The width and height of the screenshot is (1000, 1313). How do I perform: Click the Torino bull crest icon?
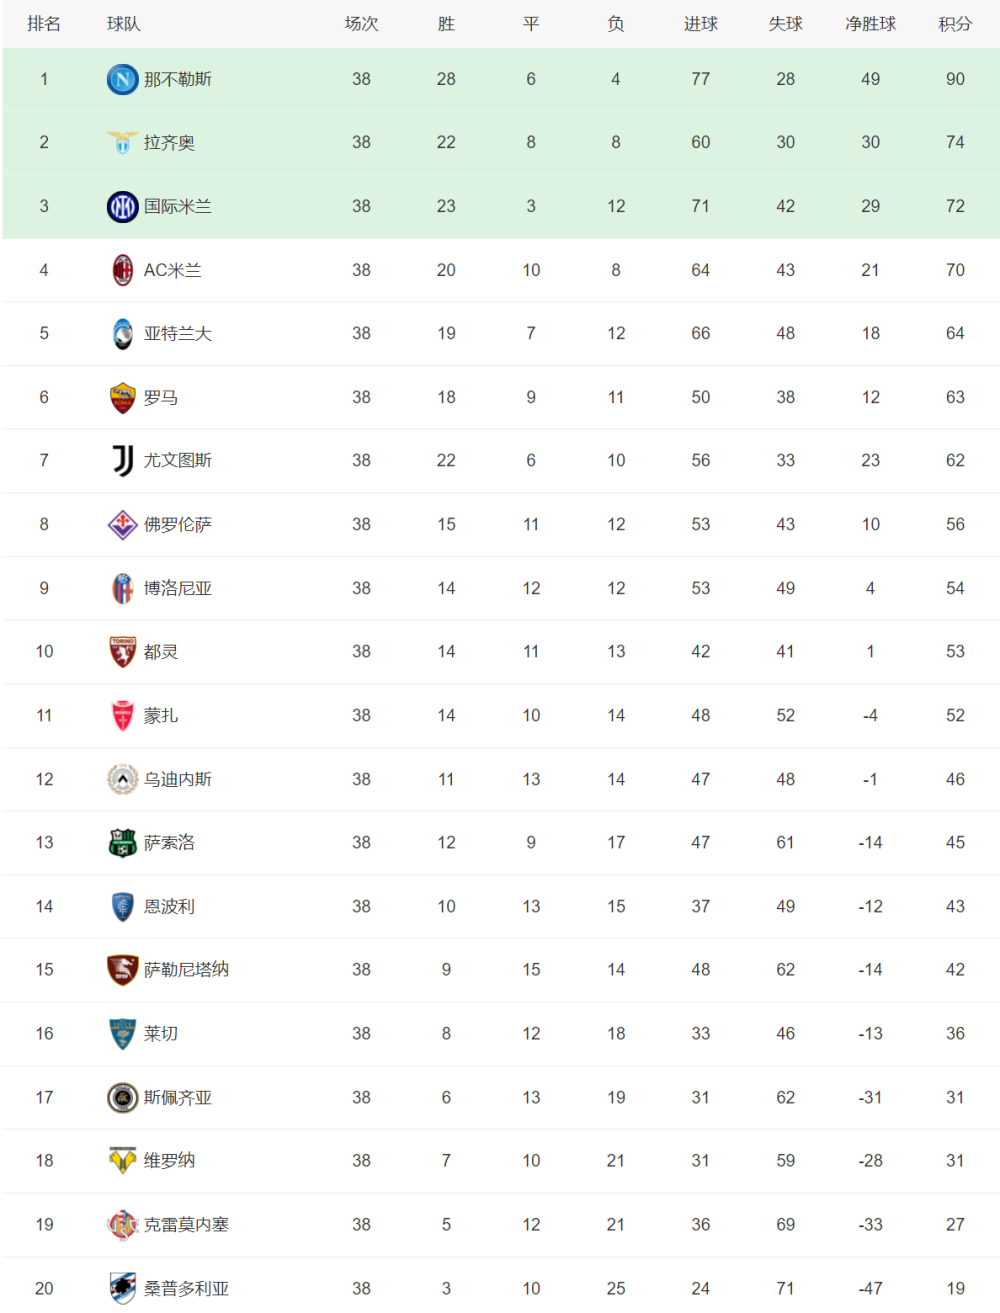122,651
